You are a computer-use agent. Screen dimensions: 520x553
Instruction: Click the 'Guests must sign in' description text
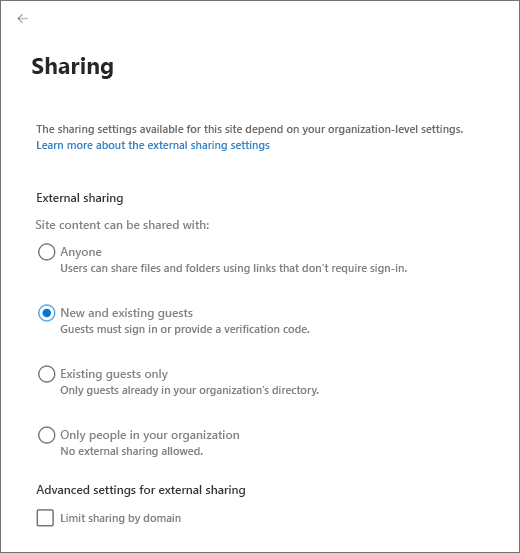pos(185,329)
